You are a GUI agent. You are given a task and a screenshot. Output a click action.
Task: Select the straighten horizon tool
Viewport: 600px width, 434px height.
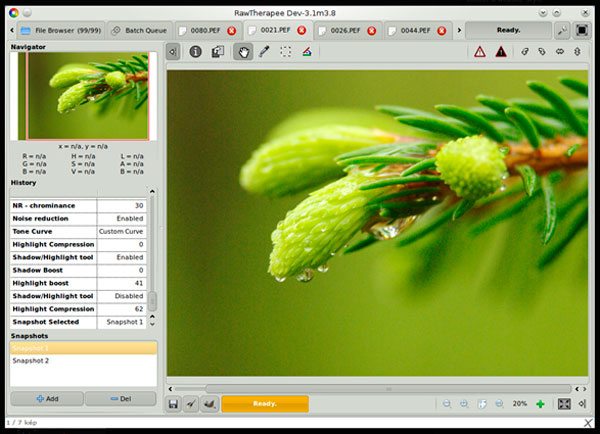[306, 52]
